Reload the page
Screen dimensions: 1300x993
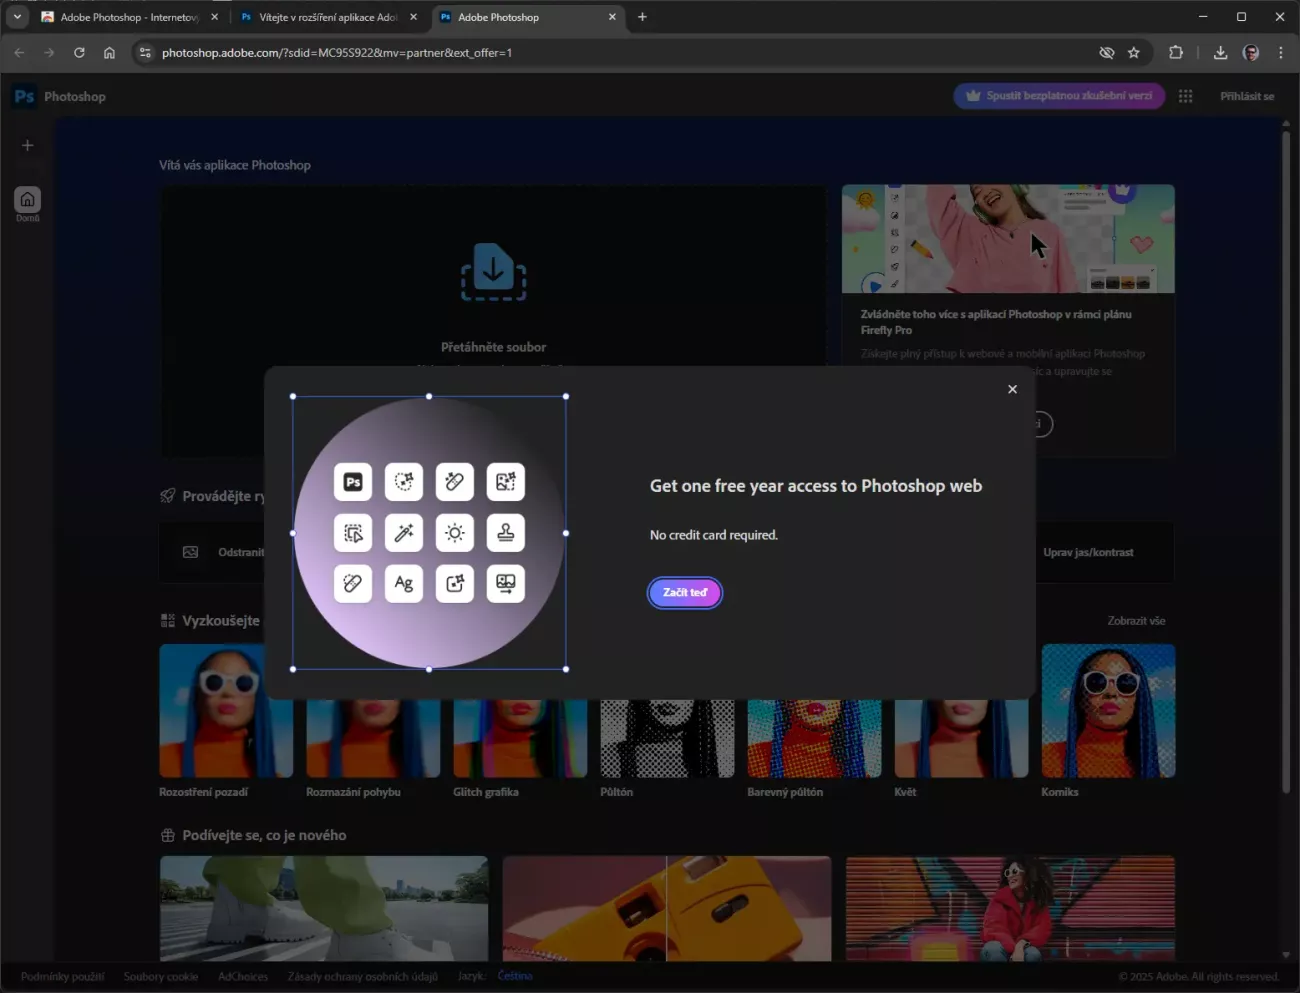coord(79,53)
